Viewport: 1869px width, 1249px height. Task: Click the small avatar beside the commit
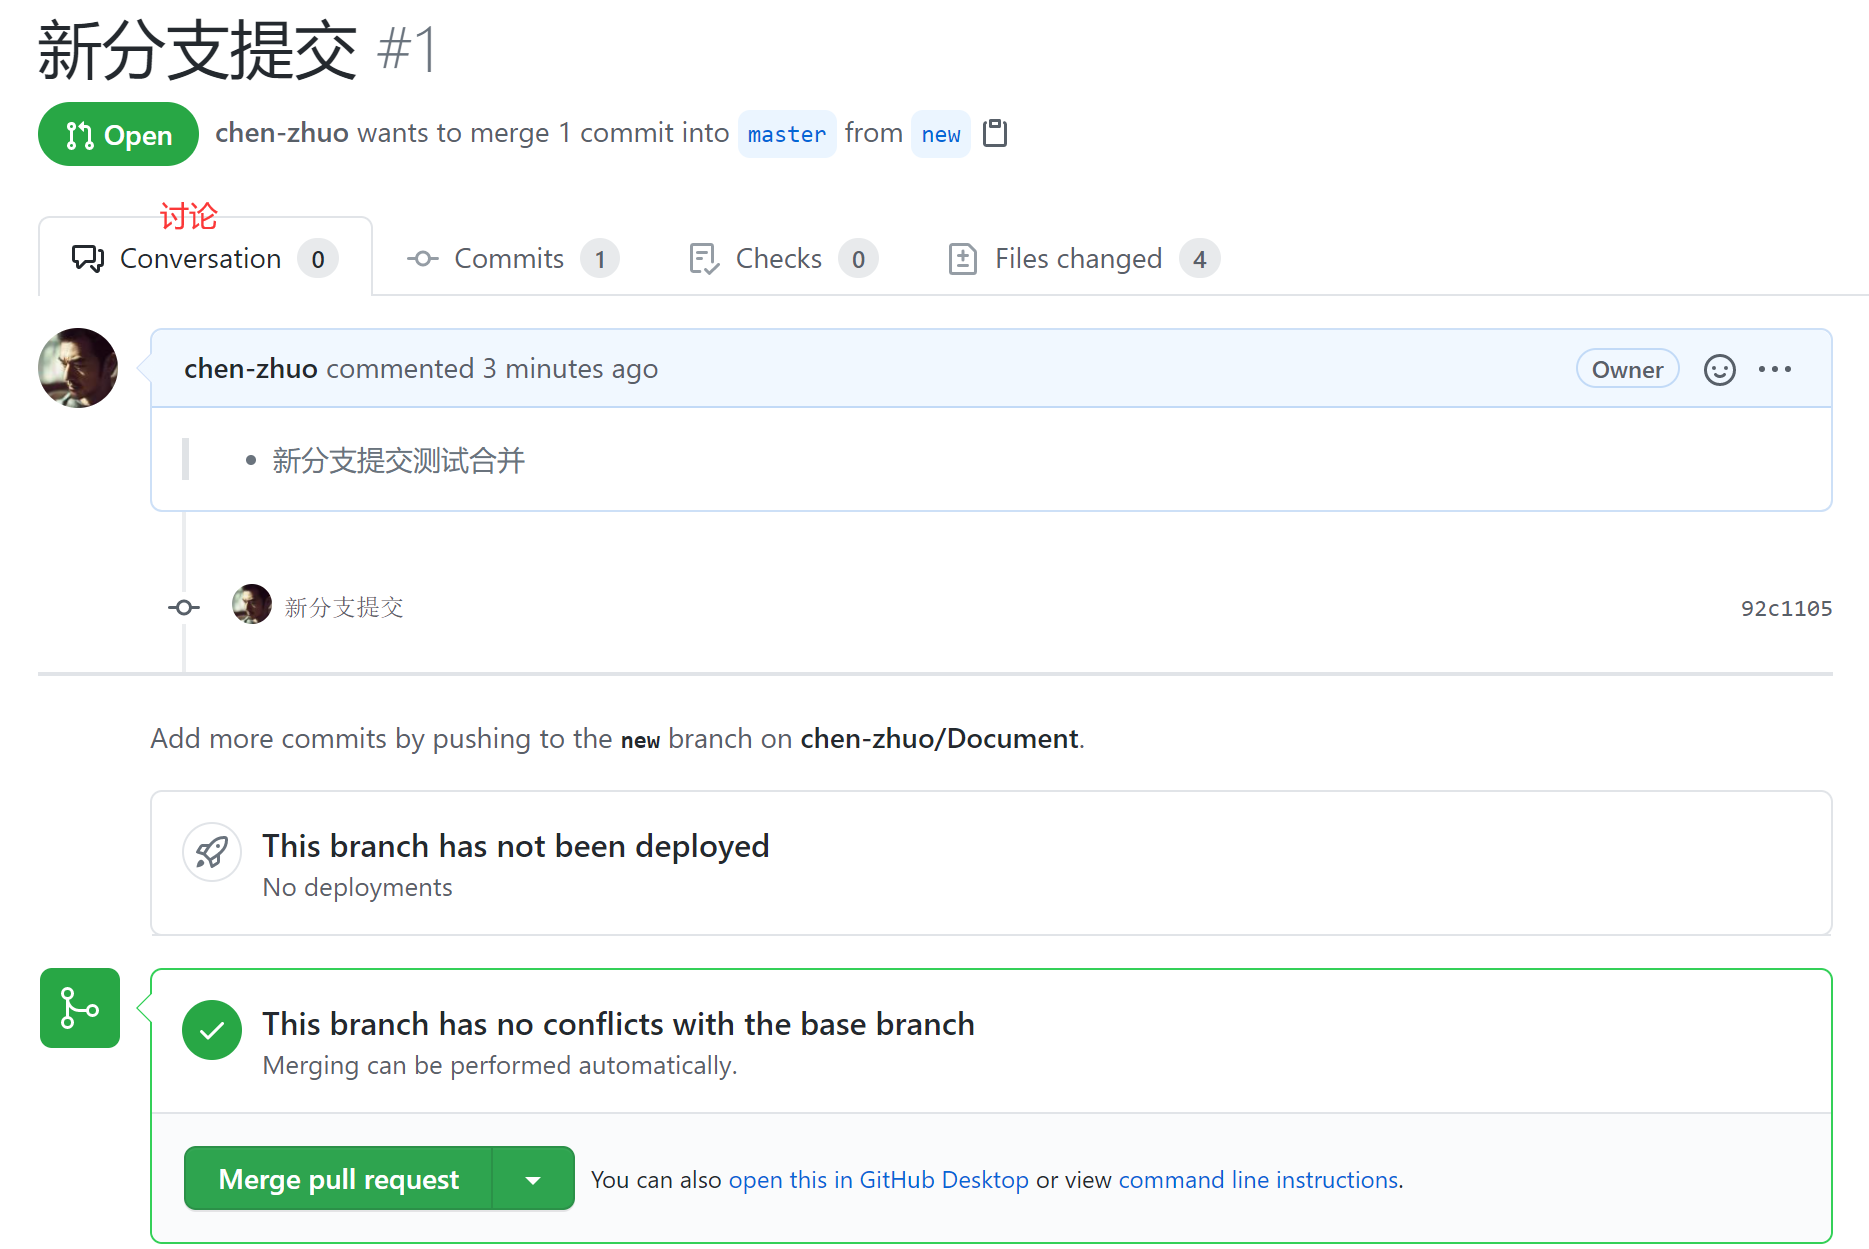251,605
